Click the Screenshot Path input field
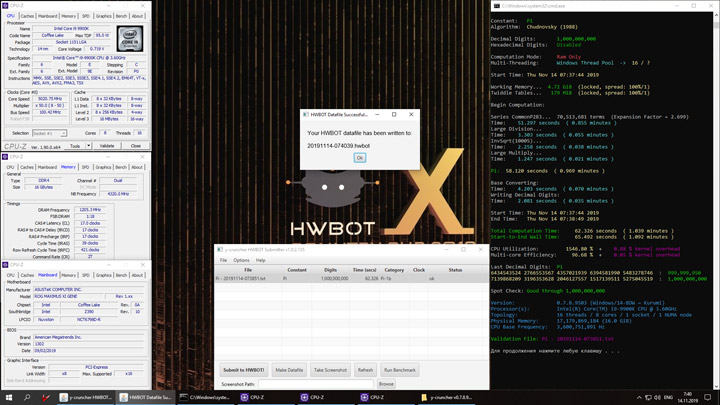This screenshot has width=720, height=405. [315, 384]
